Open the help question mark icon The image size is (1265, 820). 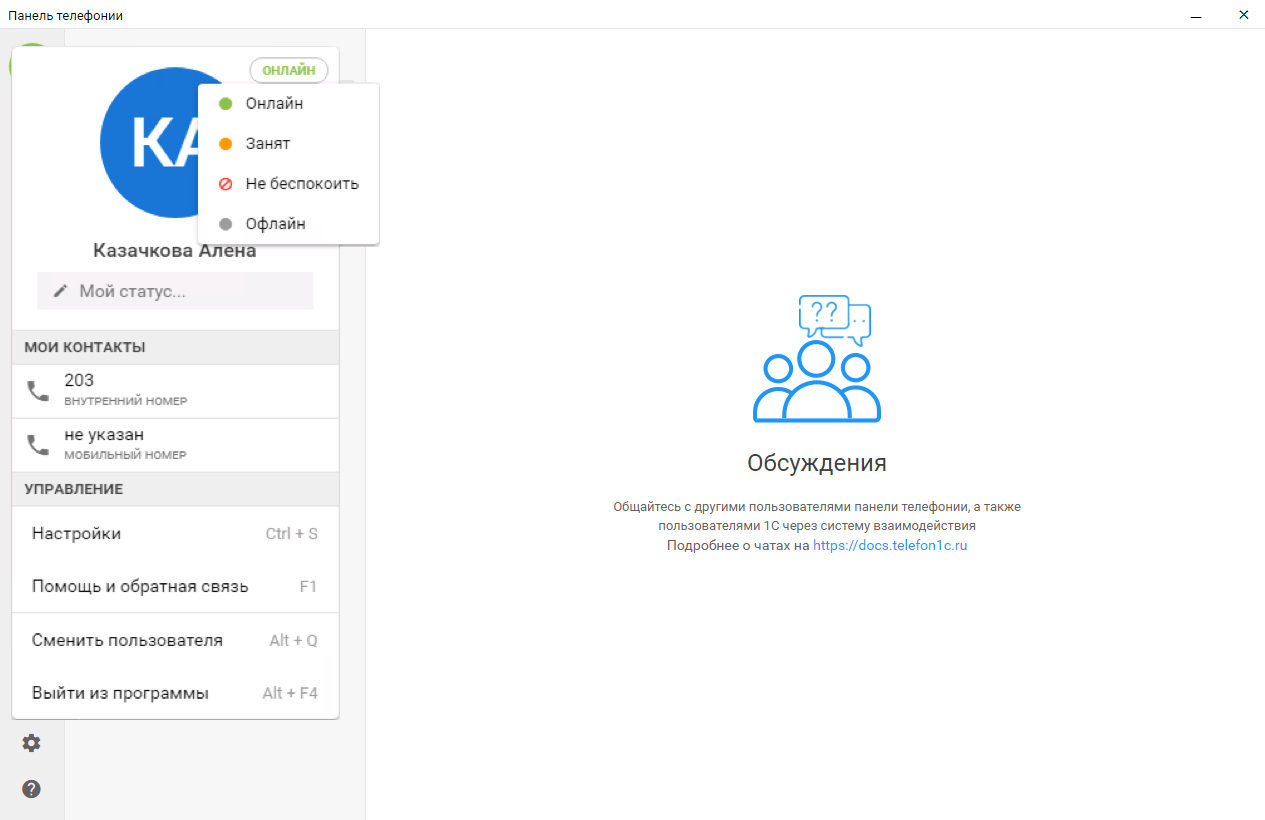click(32, 789)
